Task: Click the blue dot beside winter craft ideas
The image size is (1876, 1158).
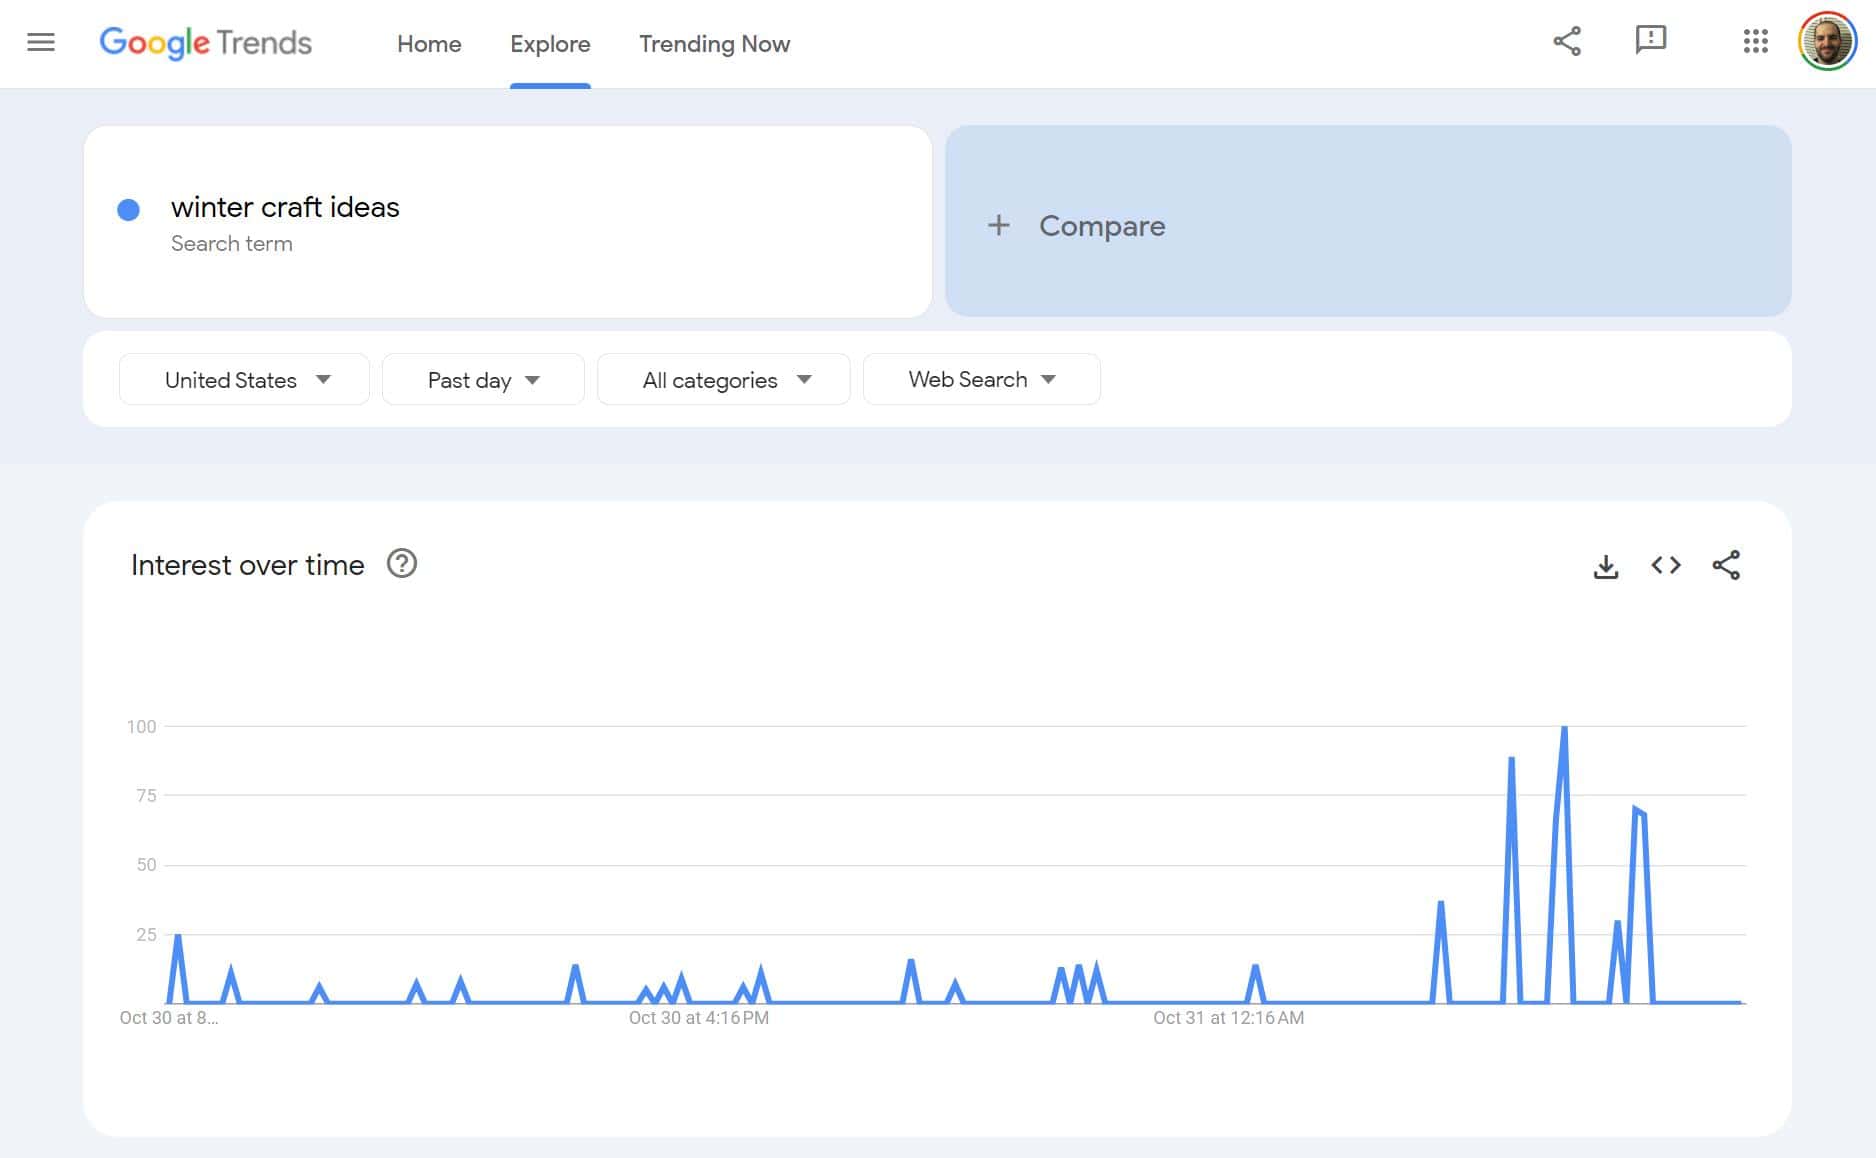Action: coord(128,209)
